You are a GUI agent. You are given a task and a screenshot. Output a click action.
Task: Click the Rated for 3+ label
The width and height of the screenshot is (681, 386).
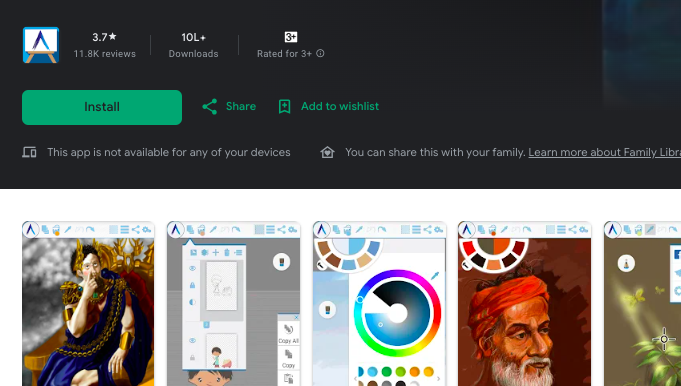(284, 54)
